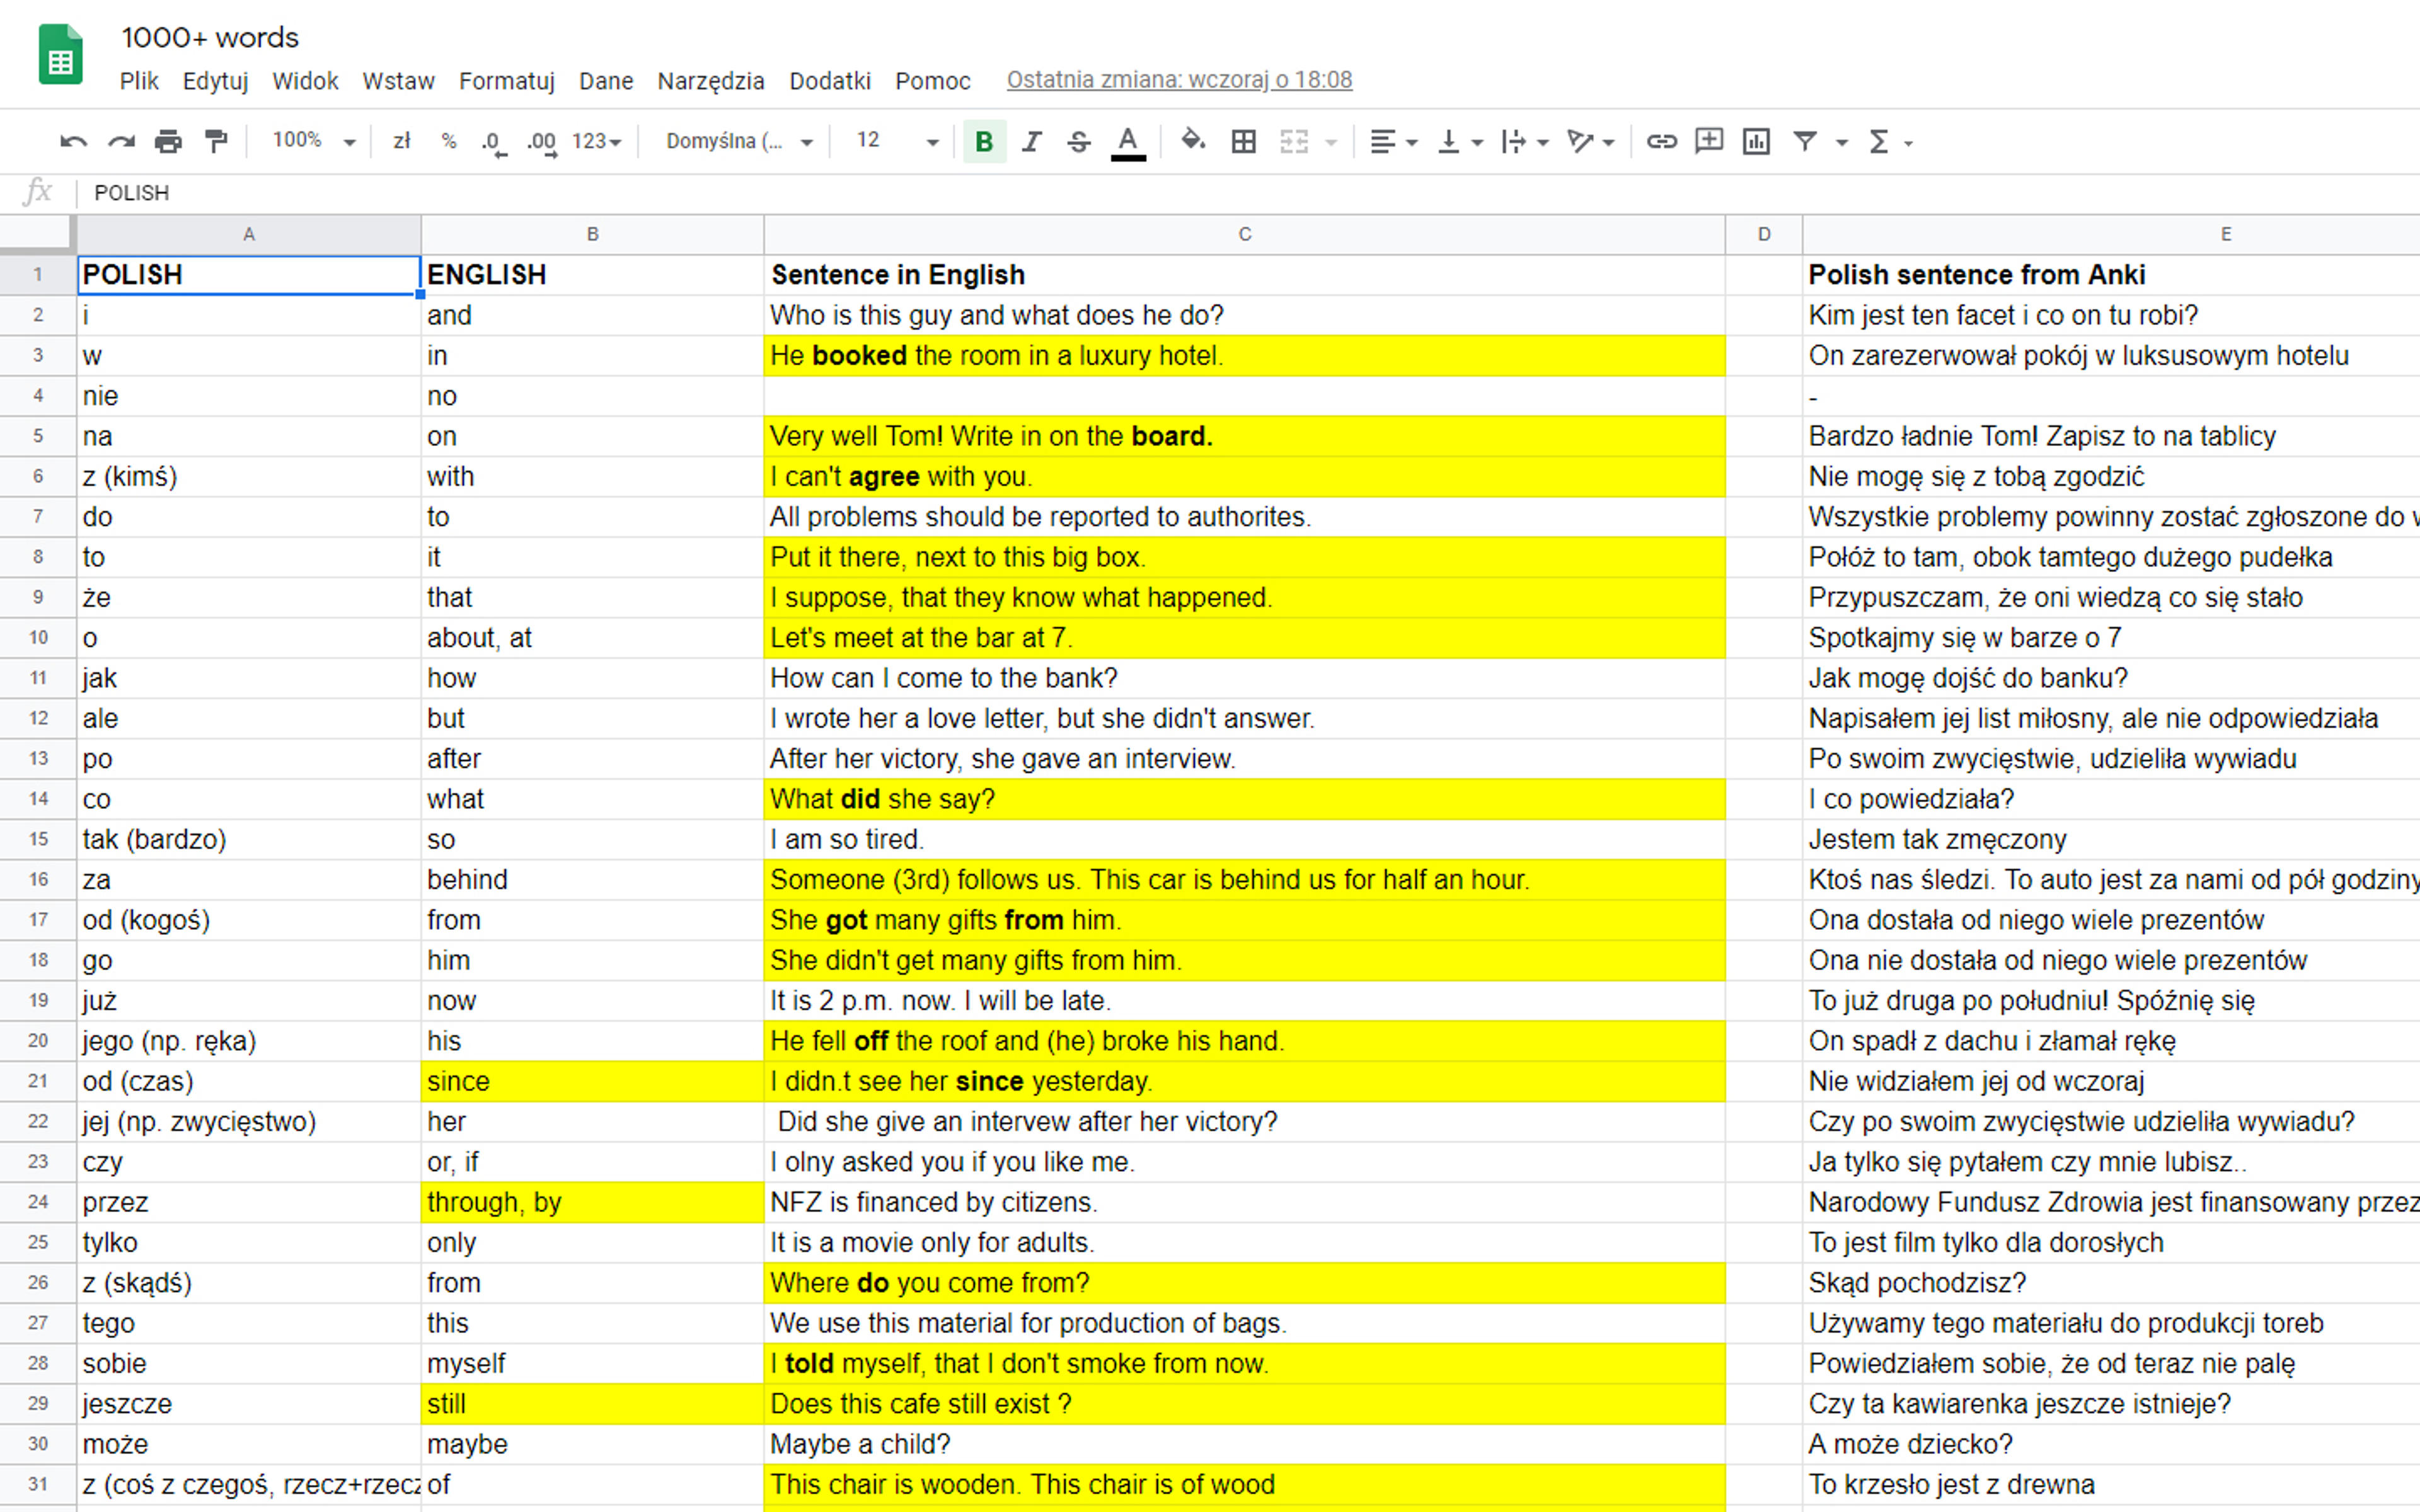The width and height of the screenshot is (2420, 1512).
Task: Choose fill color paint bucket
Action: (1192, 142)
